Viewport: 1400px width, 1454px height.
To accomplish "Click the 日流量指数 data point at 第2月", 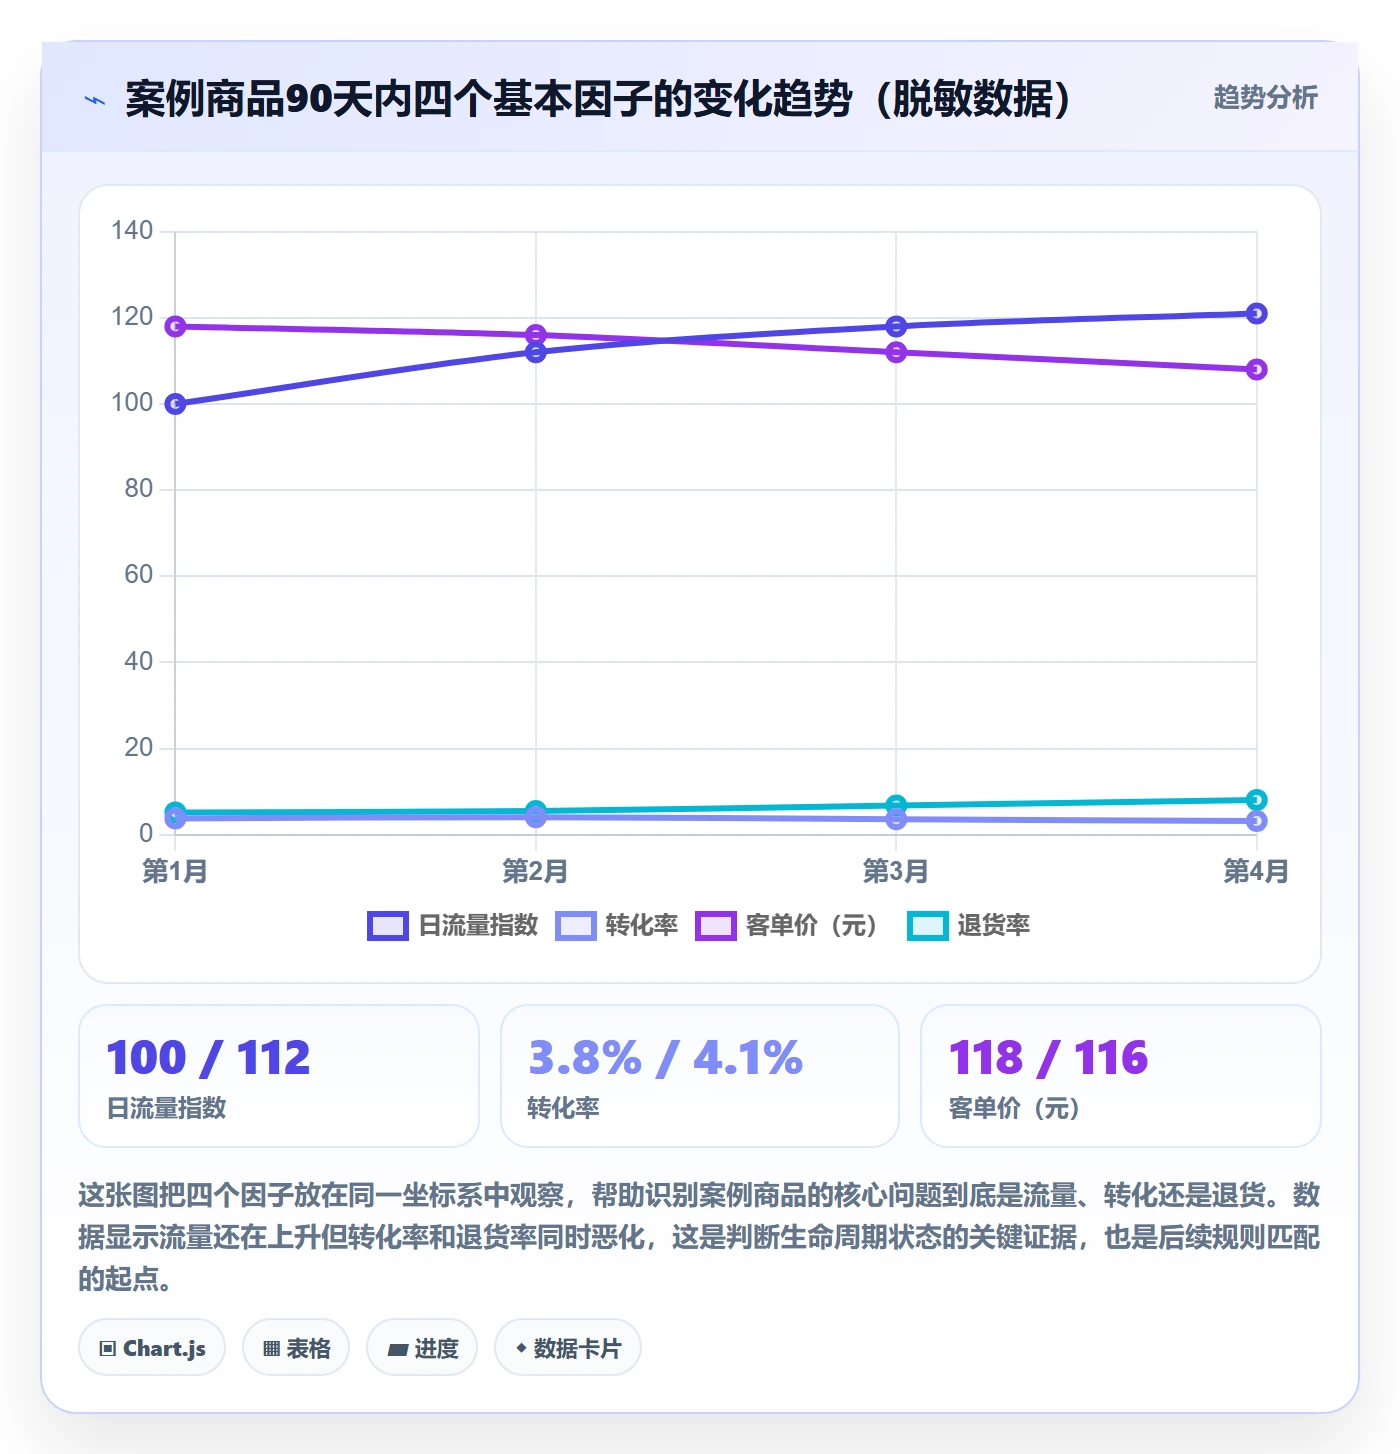I will (536, 352).
